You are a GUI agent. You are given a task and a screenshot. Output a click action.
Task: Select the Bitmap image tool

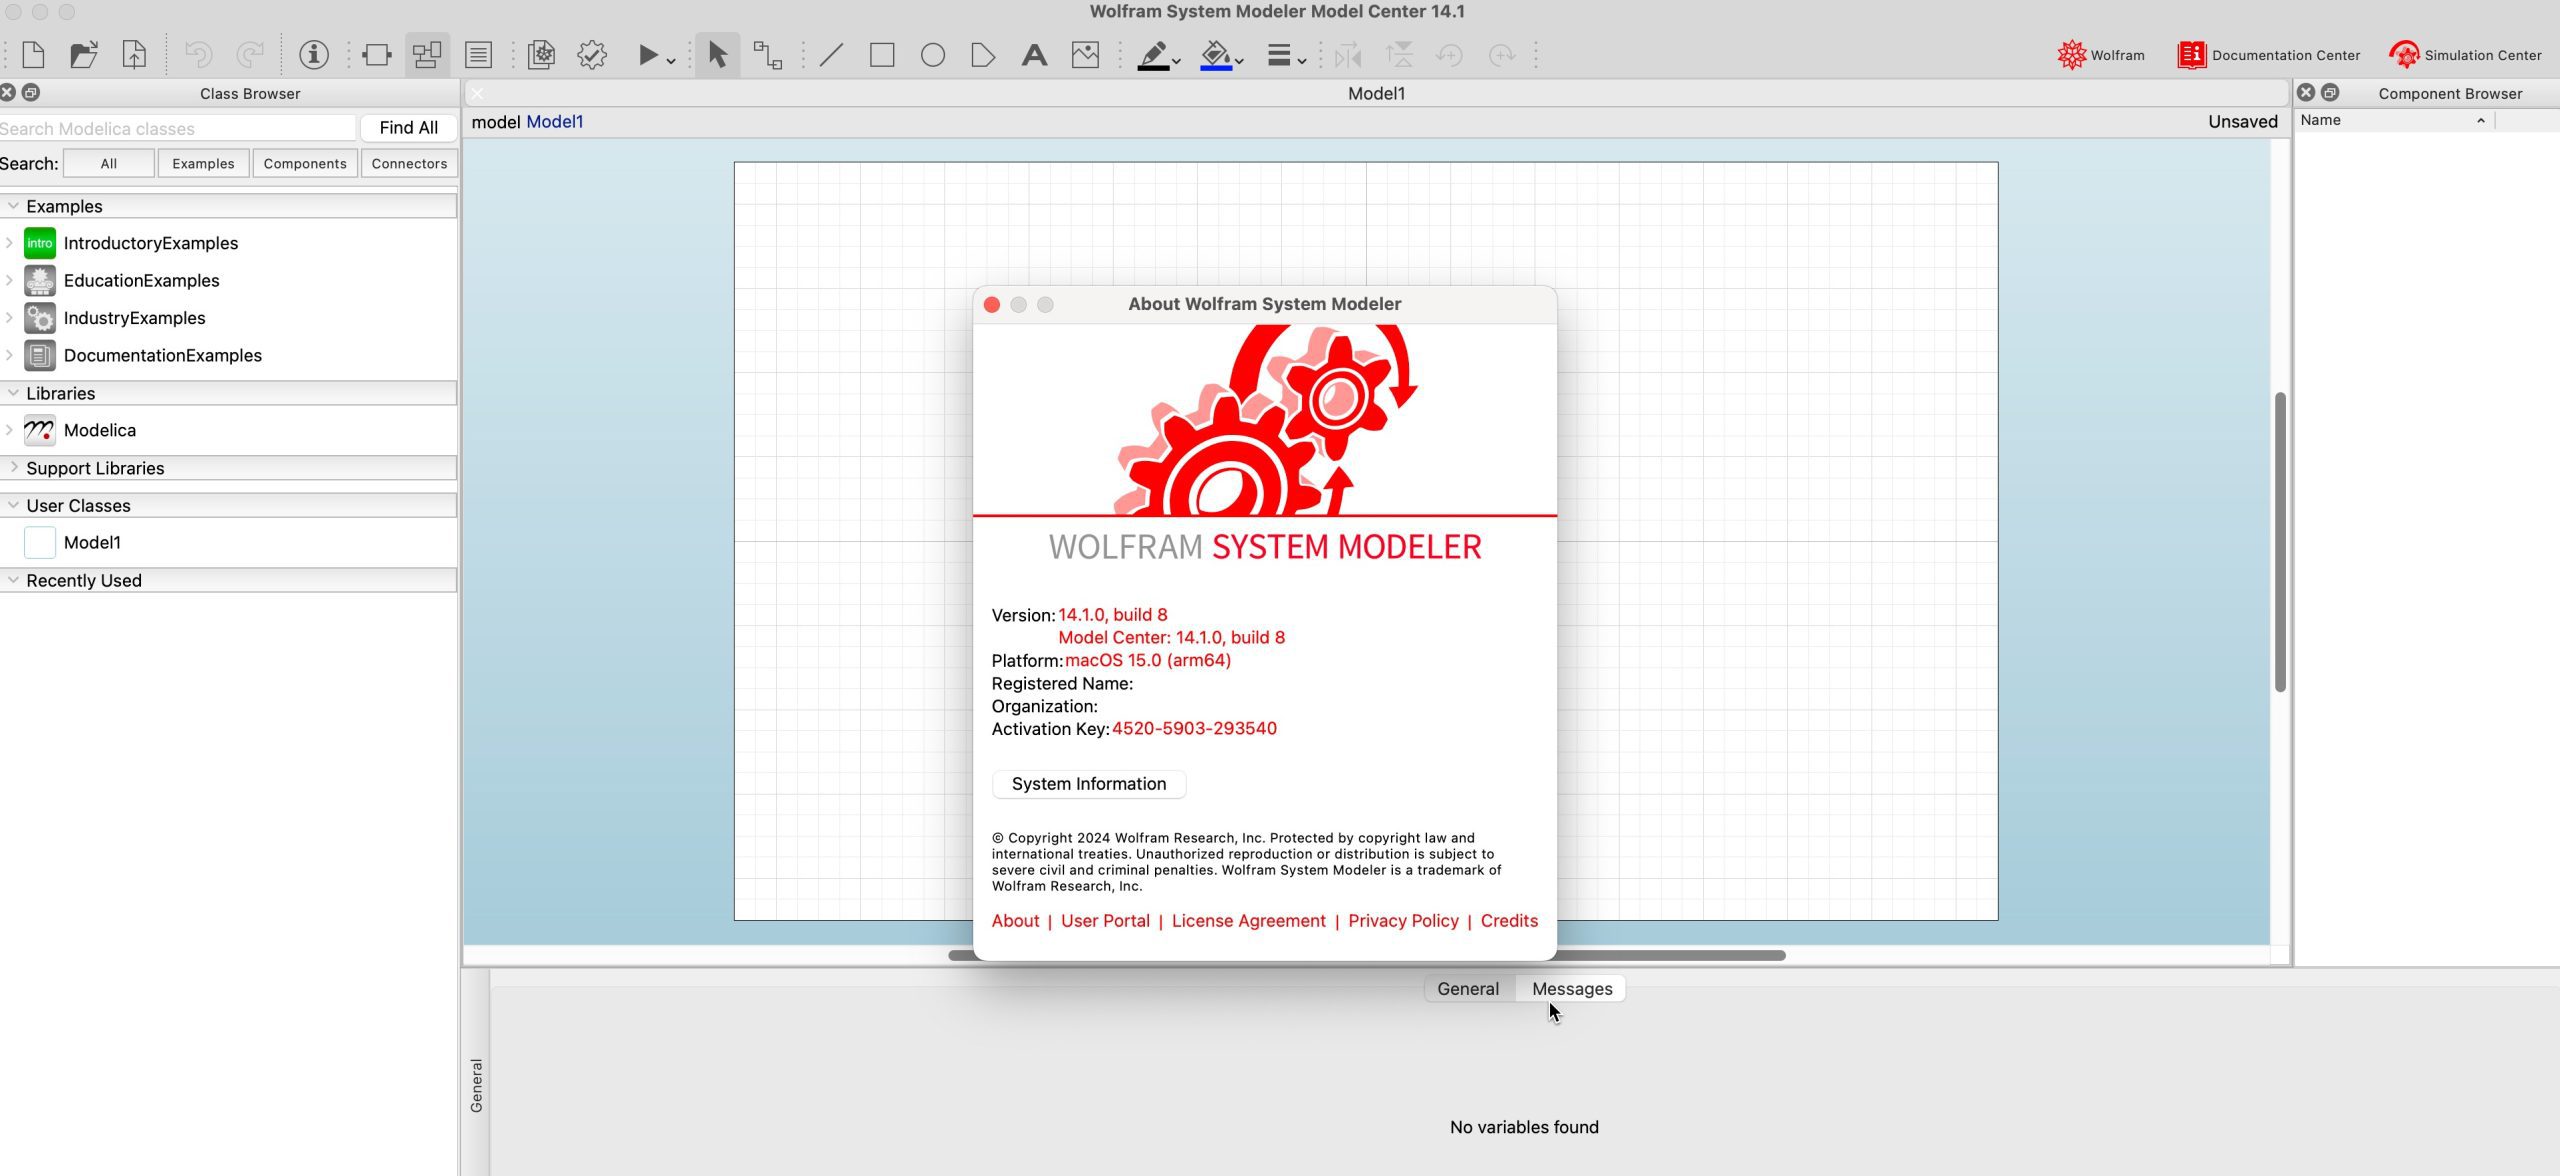coord(1085,55)
